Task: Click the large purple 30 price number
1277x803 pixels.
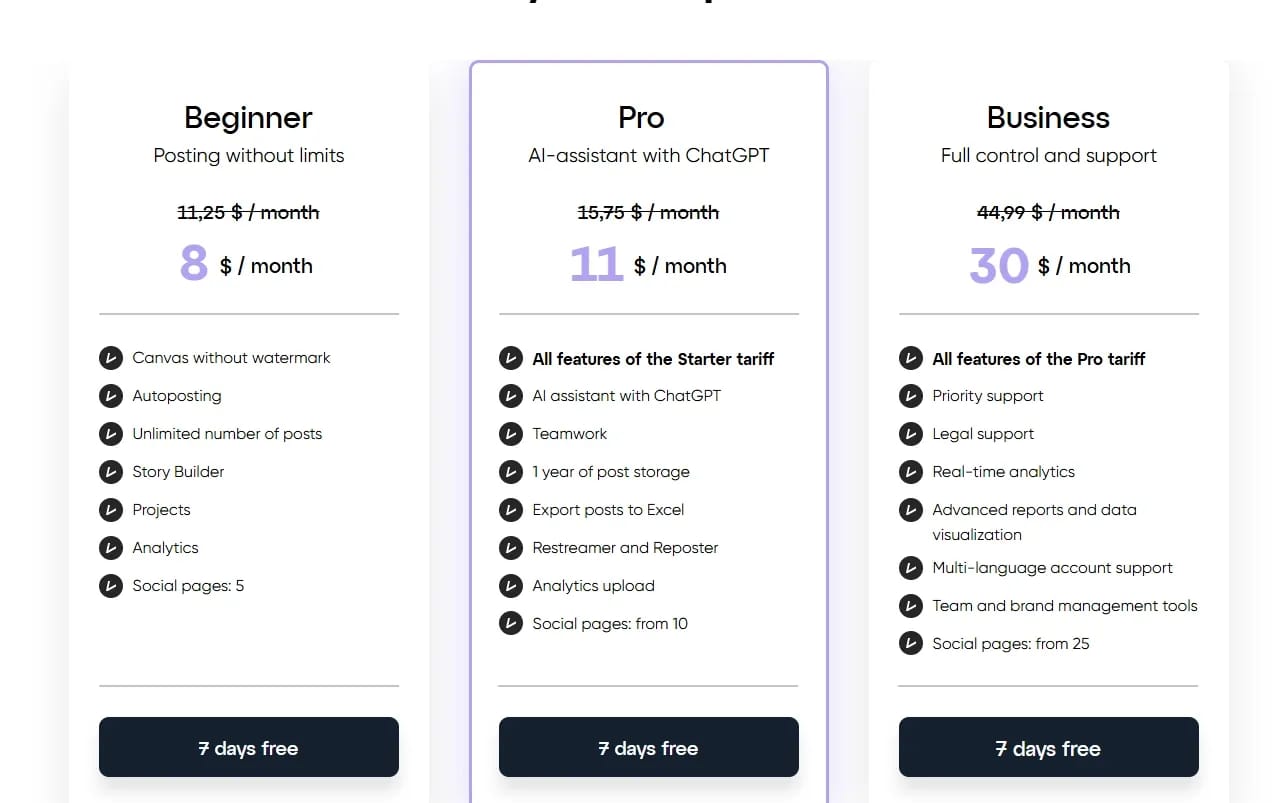Action: (x=999, y=265)
